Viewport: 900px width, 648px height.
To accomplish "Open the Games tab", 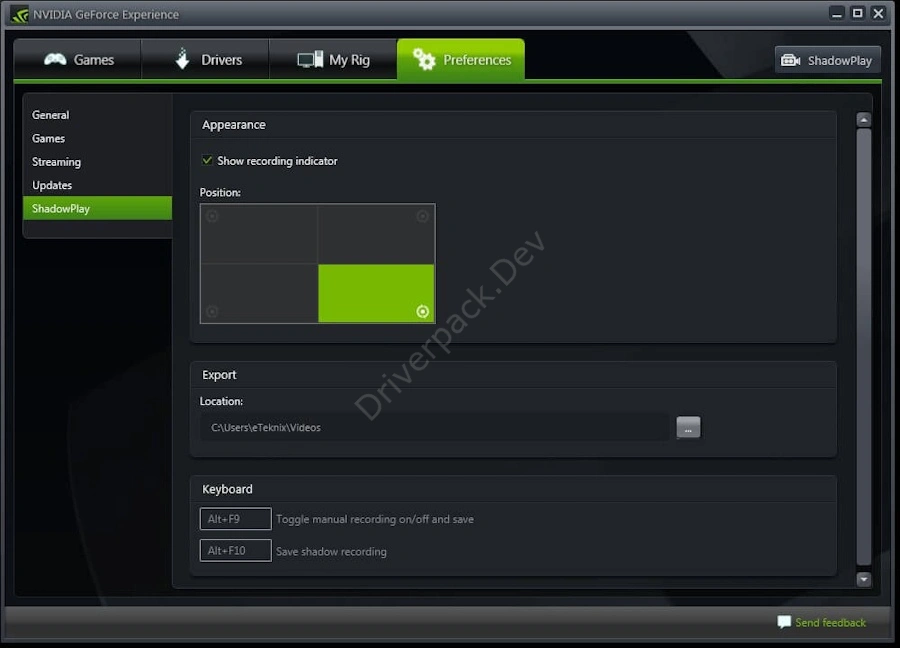I will coord(77,59).
